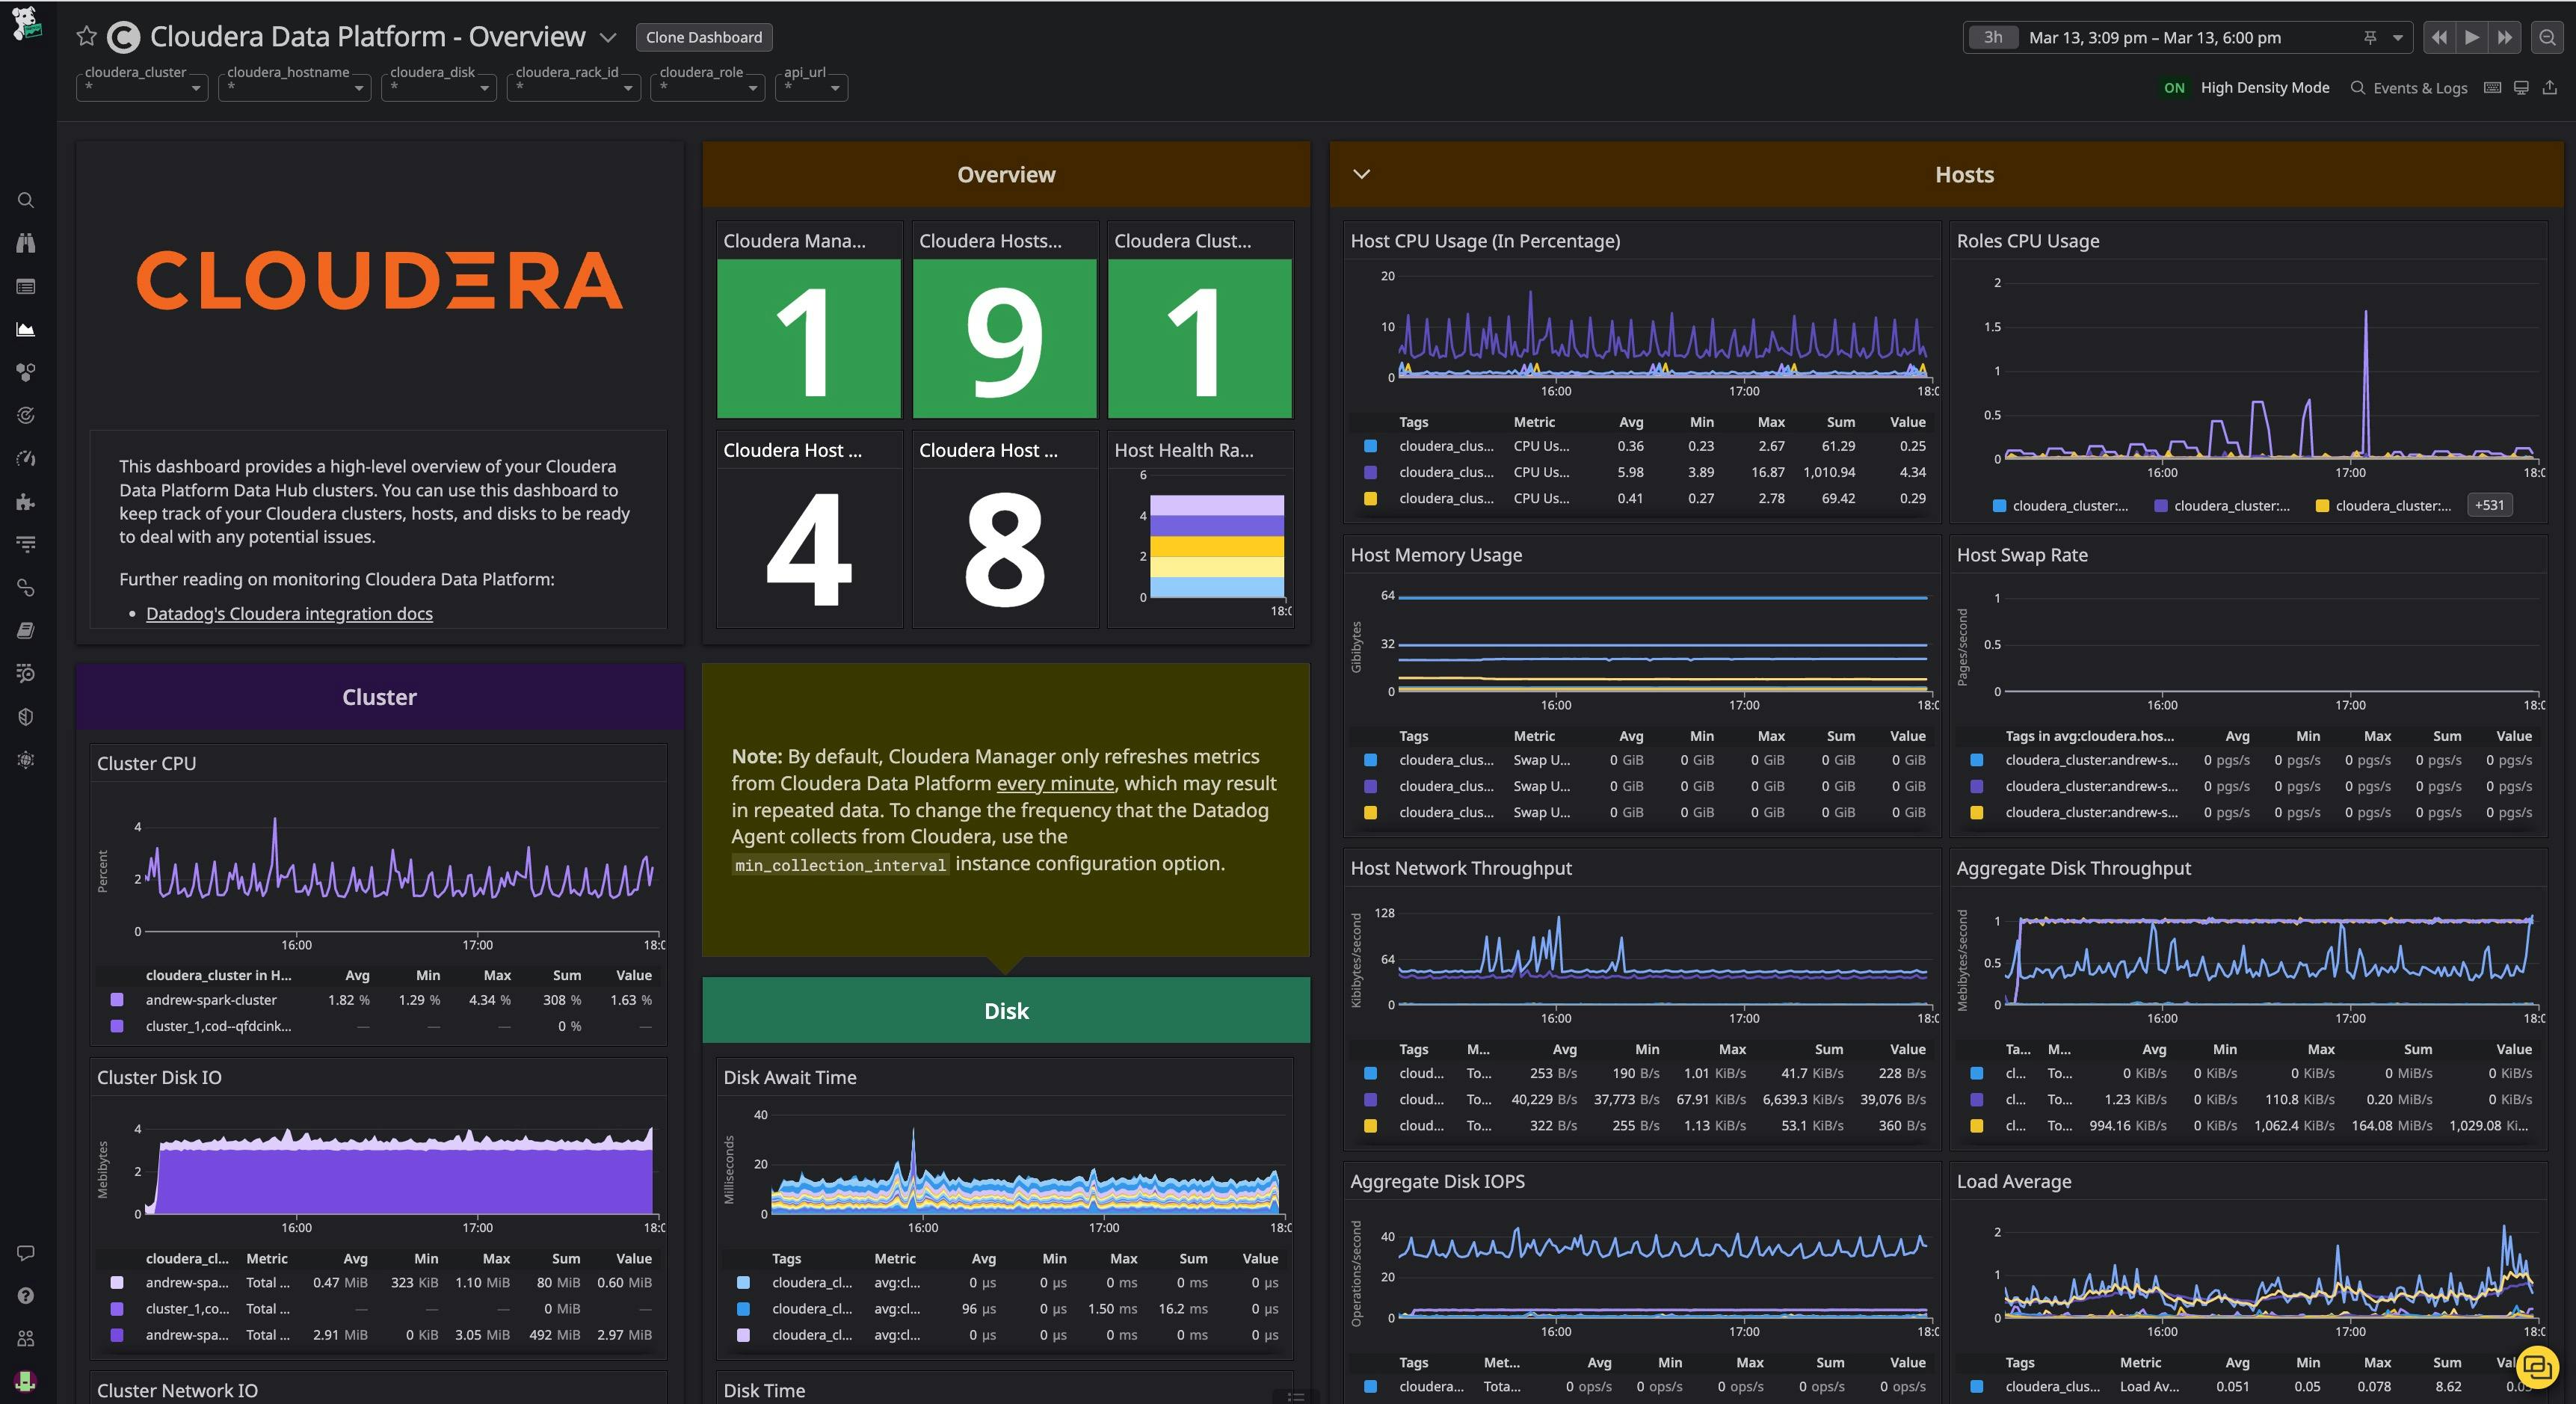The image size is (2576, 1404).
Task: Click the Clone Dashboard button
Action: (x=703, y=37)
